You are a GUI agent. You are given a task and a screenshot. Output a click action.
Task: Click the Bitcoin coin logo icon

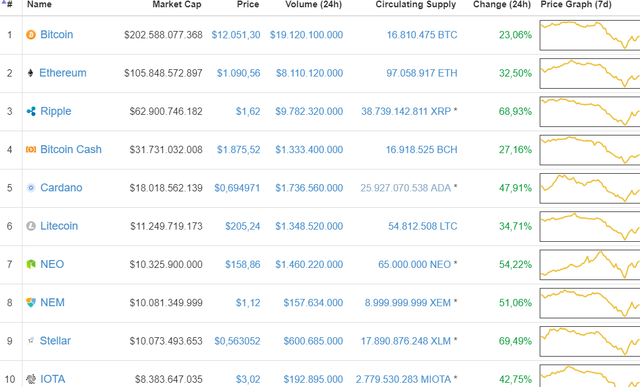click(31, 35)
